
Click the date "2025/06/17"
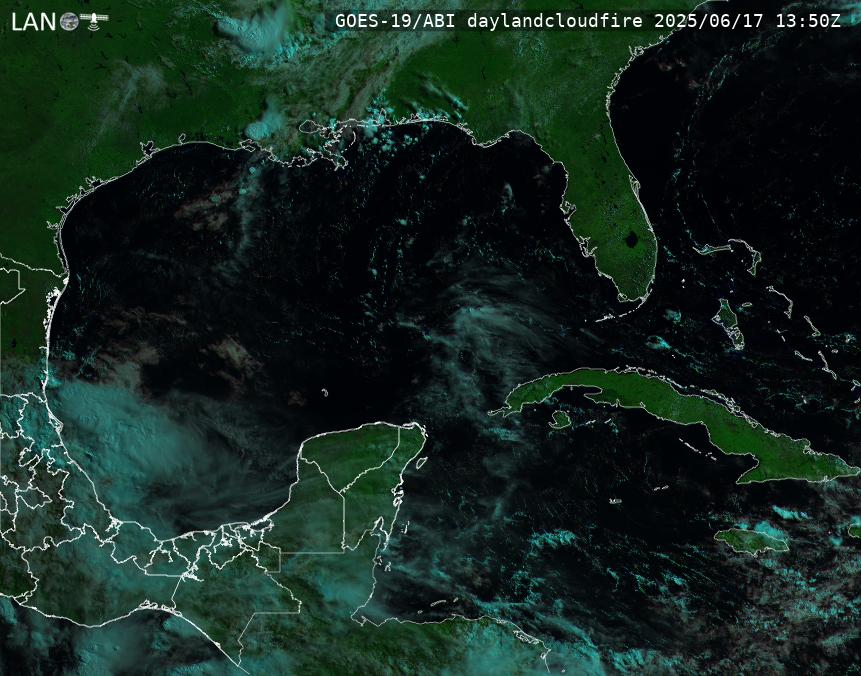709,21
